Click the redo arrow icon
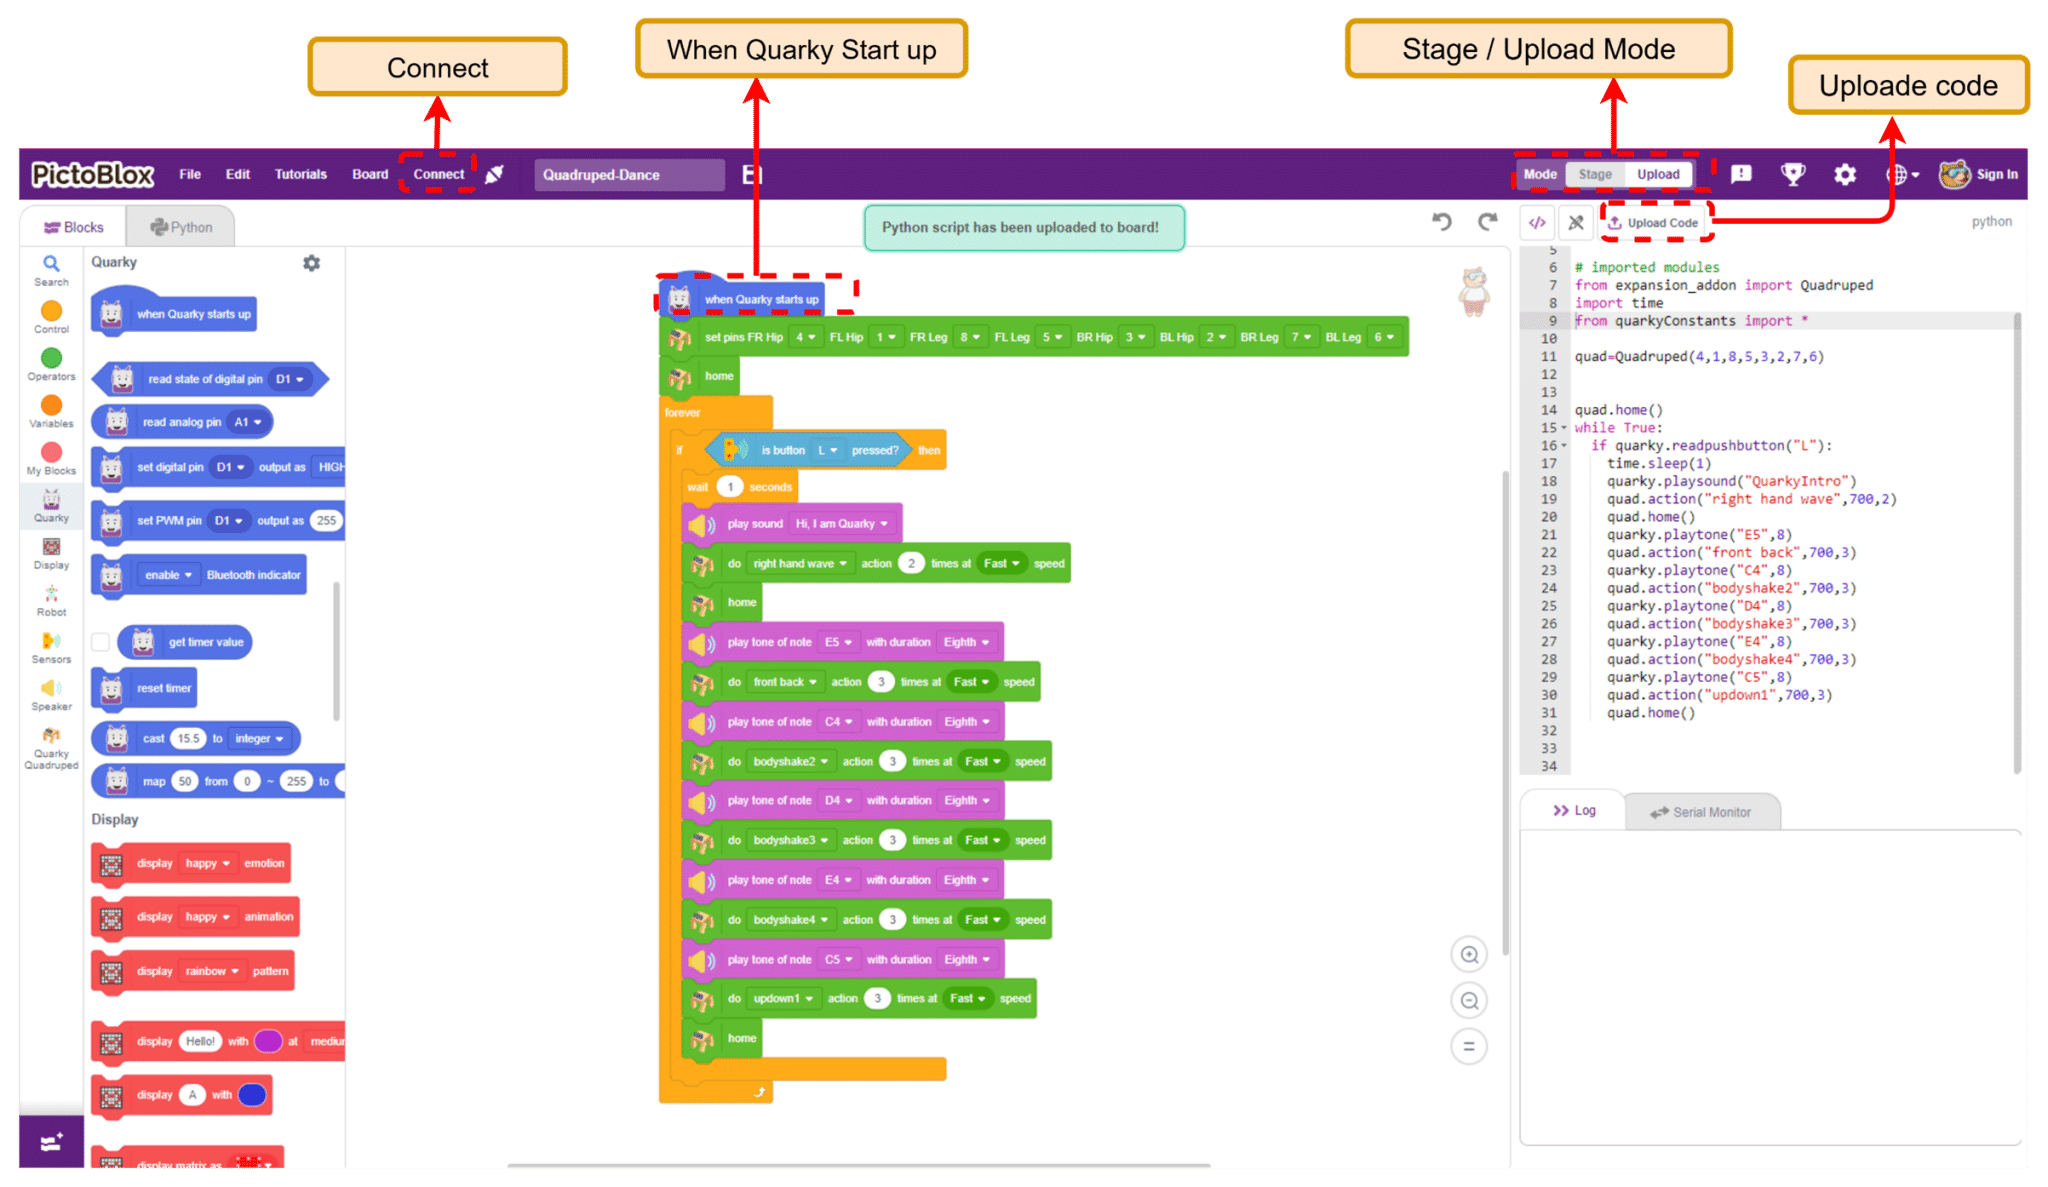2048x1187 pixels. coord(1488,221)
